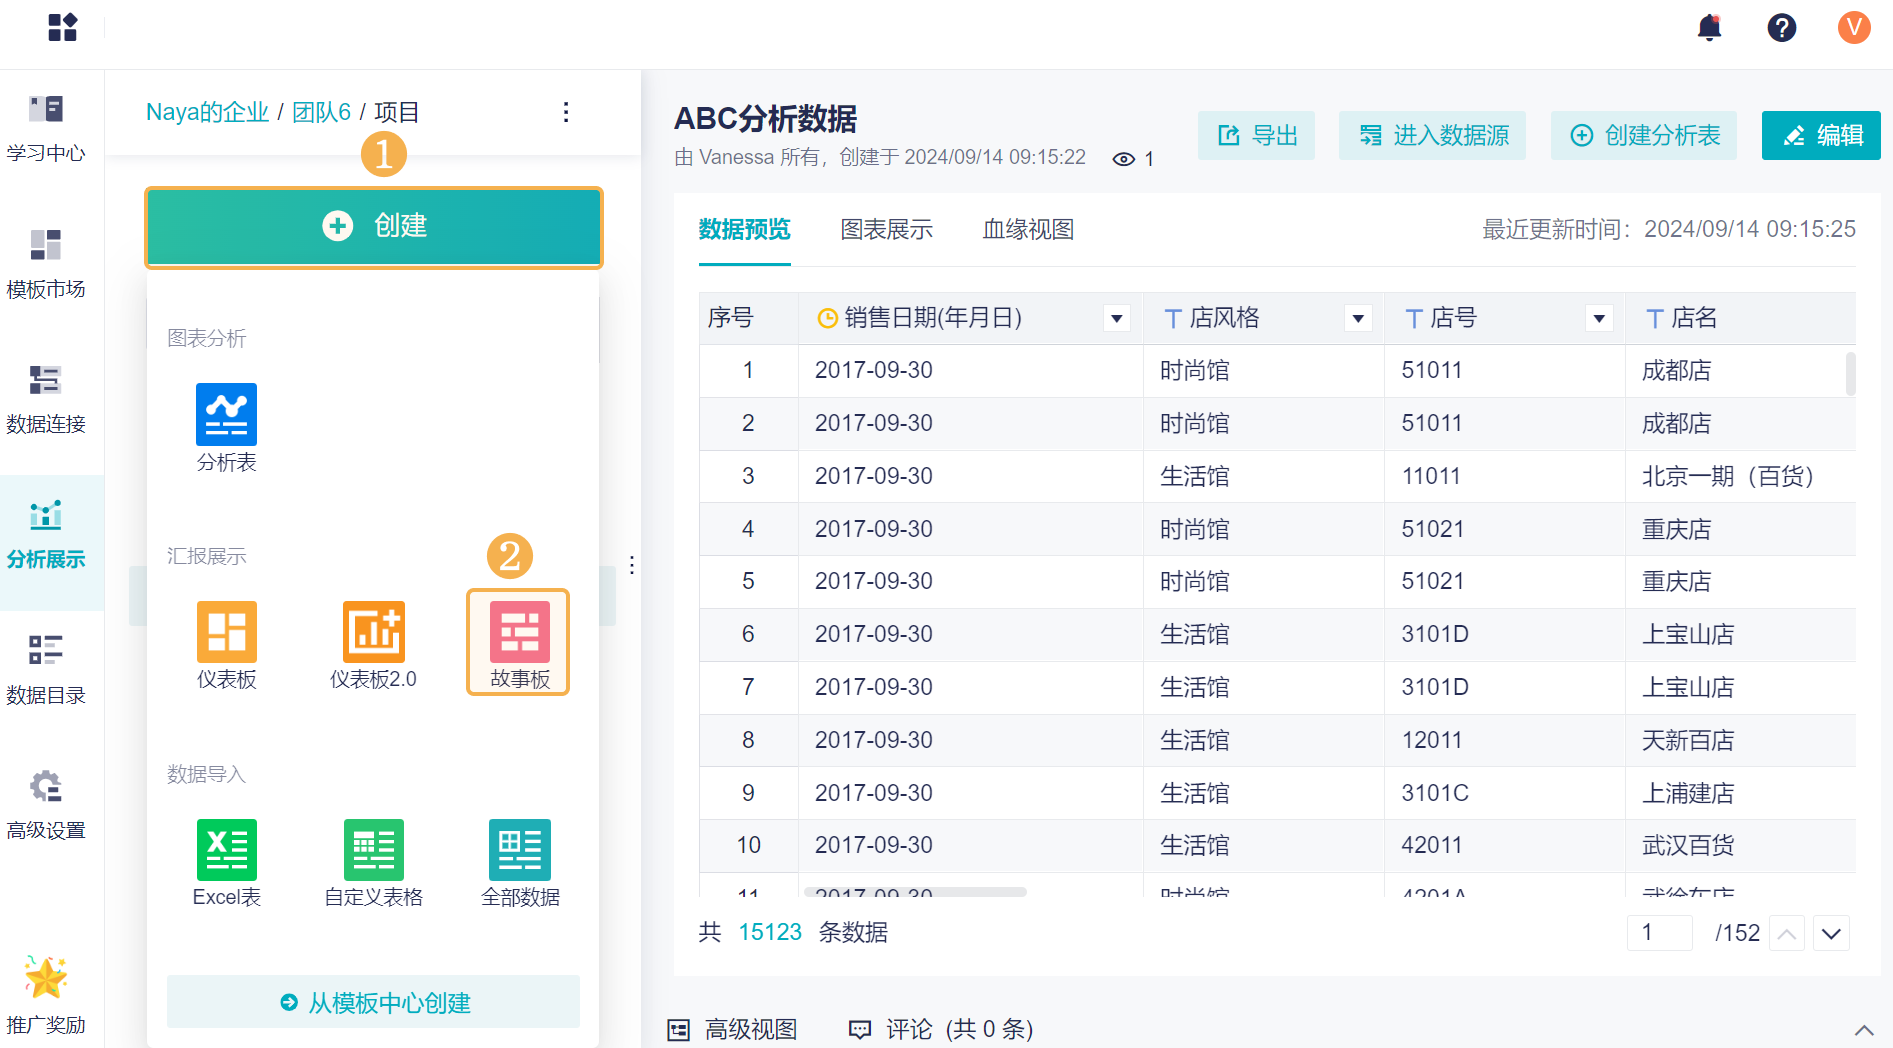Open the help question mark icon
This screenshot has height=1048, width=1893.
pyautogui.click(x=1781, y=28)
